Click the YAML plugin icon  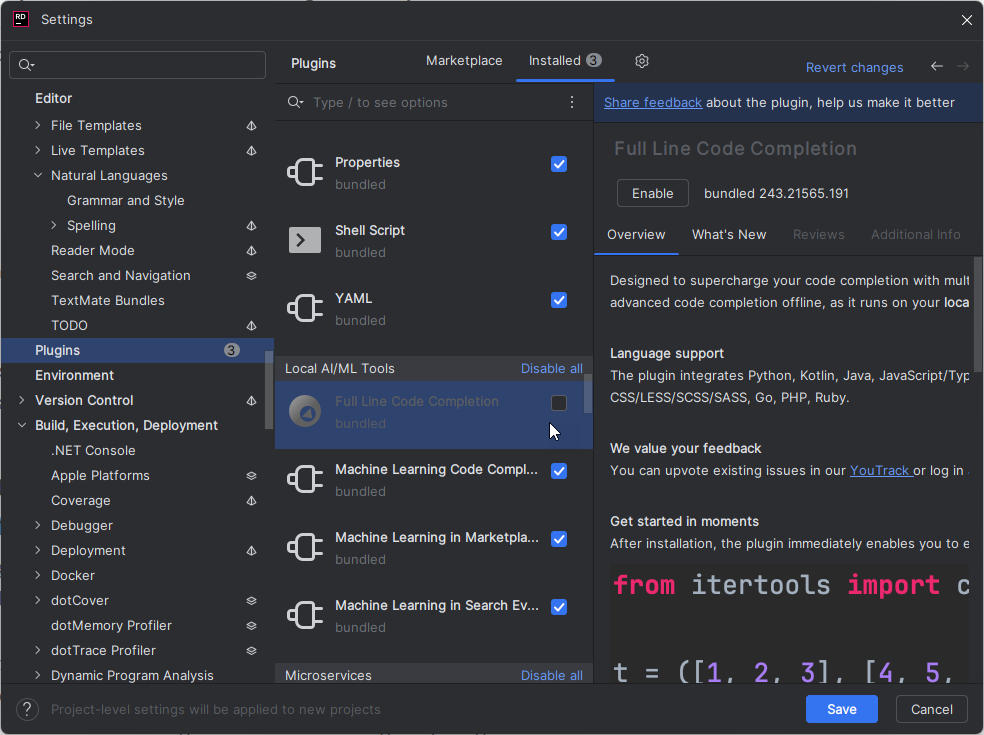tap(305, 308)
